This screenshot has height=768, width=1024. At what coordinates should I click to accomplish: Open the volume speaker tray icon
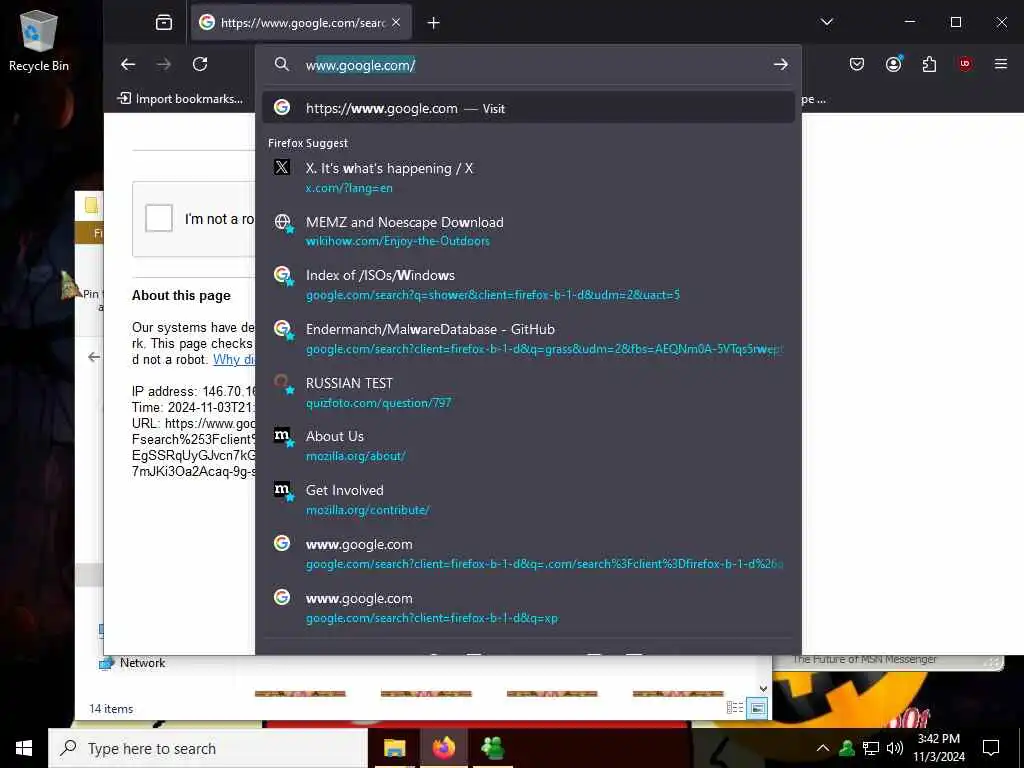[895, 748]
